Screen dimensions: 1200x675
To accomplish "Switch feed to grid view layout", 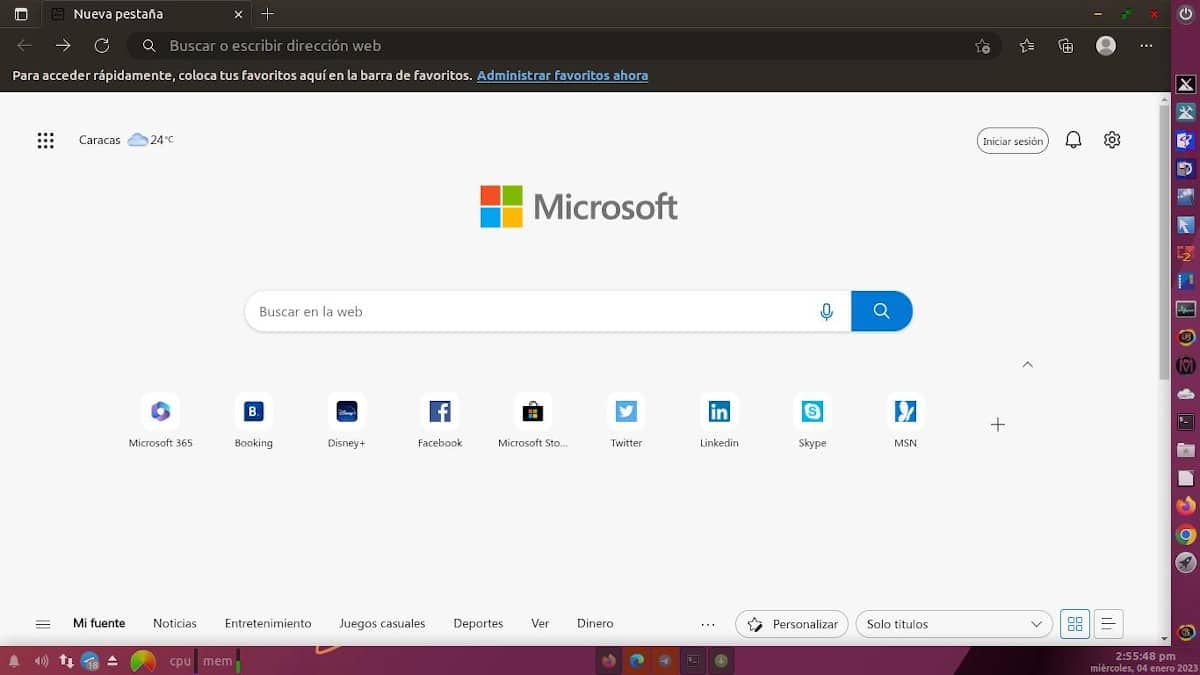I will [x=1075, y=624].
